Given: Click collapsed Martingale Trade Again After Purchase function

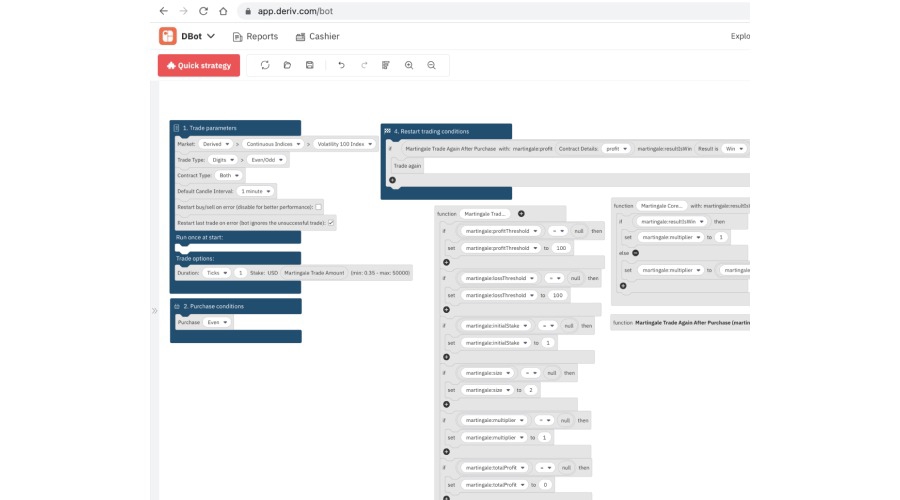Looking at the screenshot, I should 680,323.
